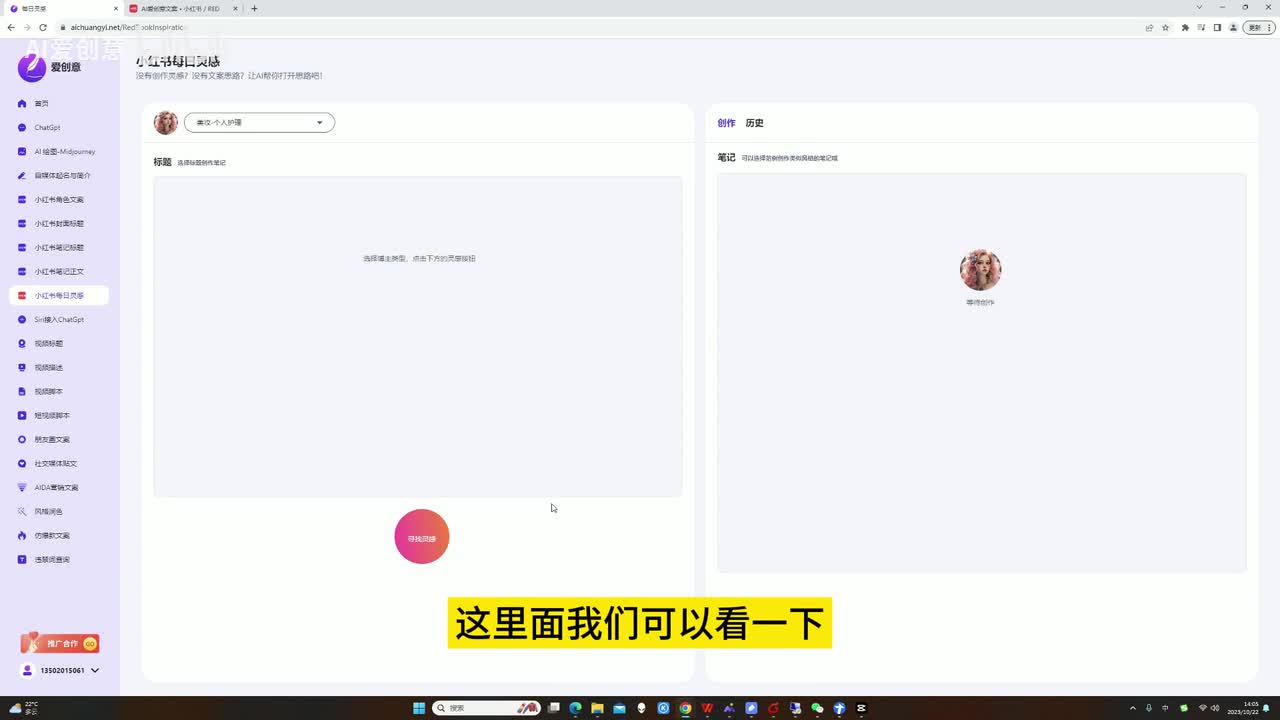1280x720 pixels.
Task: Click the ChatGpt sidebar icon
Action: pos(22,128)
